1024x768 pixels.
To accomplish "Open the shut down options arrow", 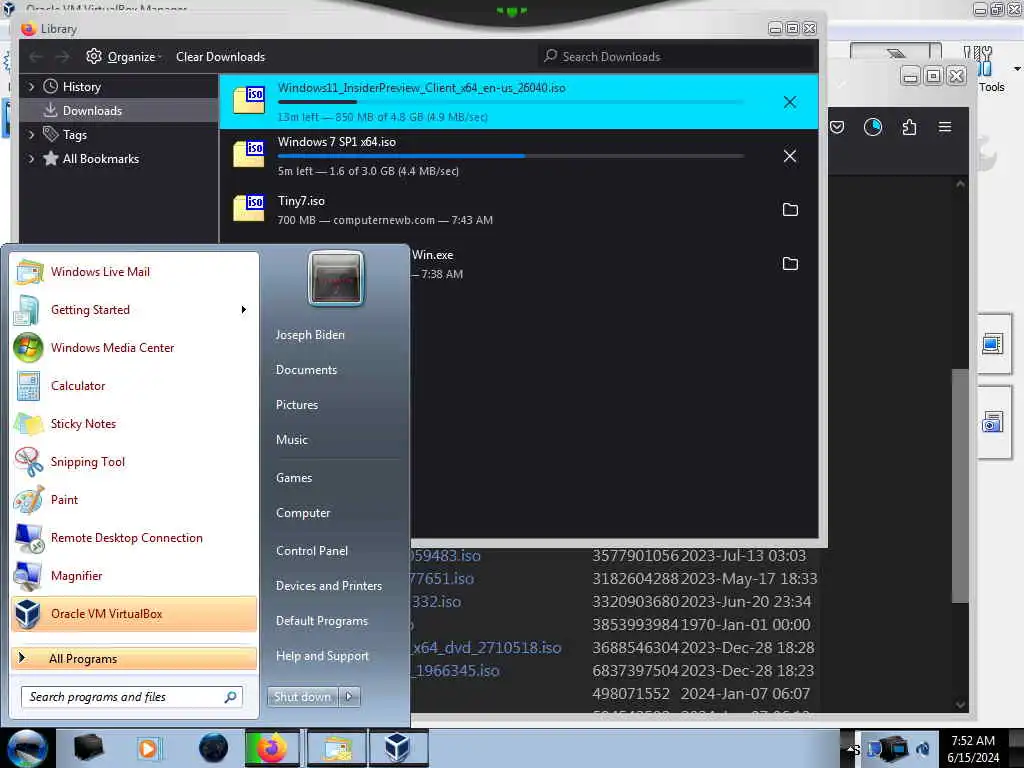I will tap(349, 697).
